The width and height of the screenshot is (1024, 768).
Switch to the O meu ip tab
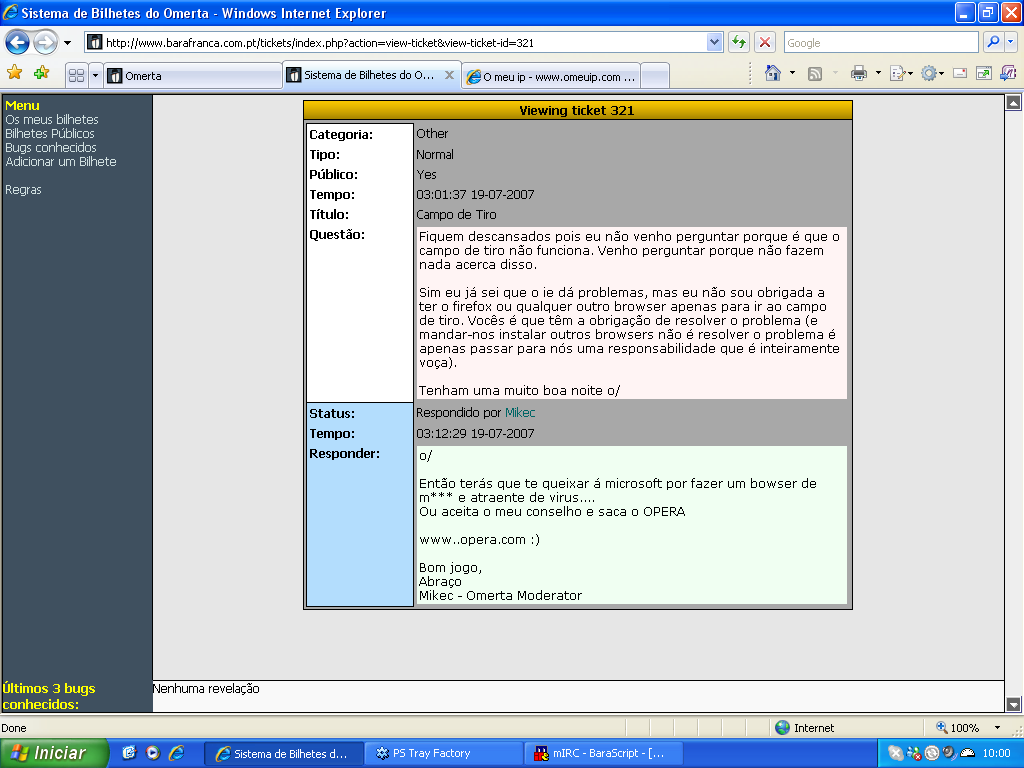point(550,76)
